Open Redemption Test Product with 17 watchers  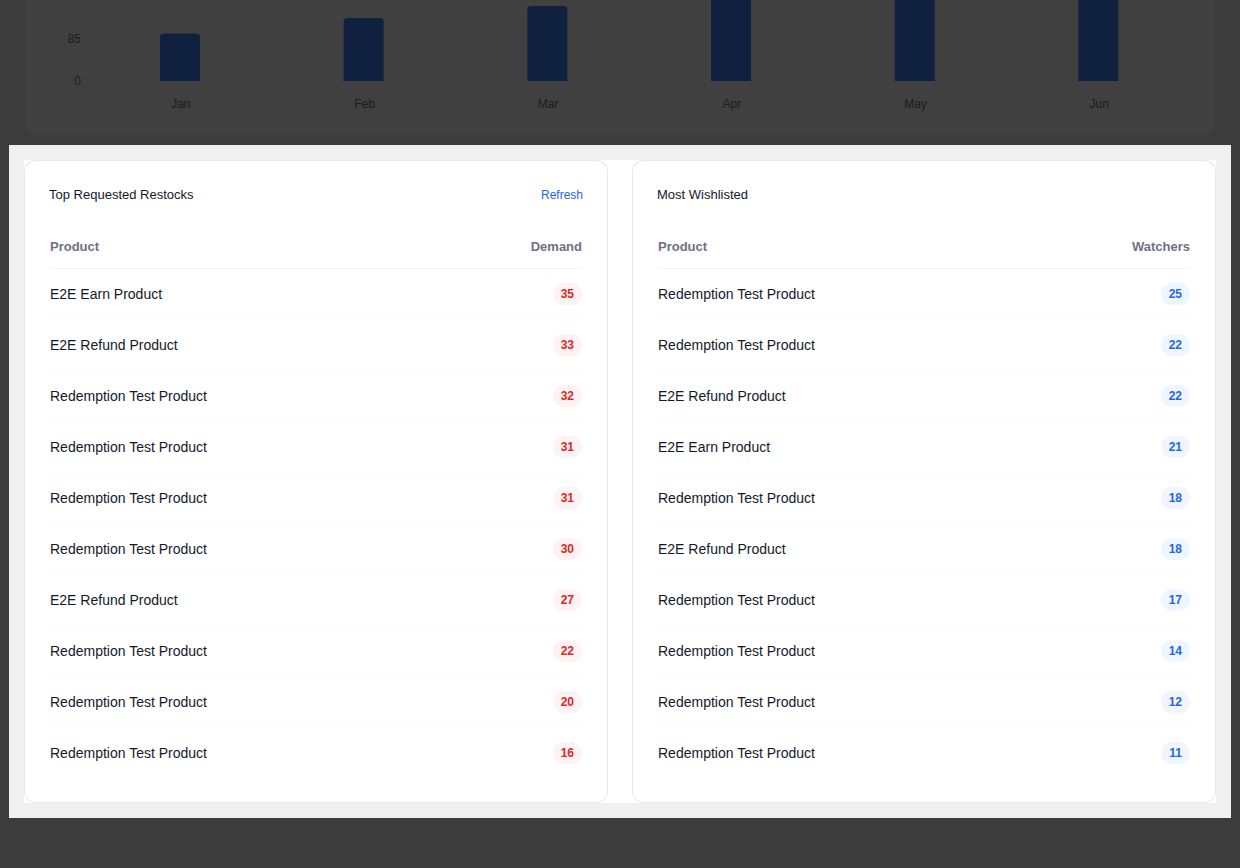tap(737, 600)
